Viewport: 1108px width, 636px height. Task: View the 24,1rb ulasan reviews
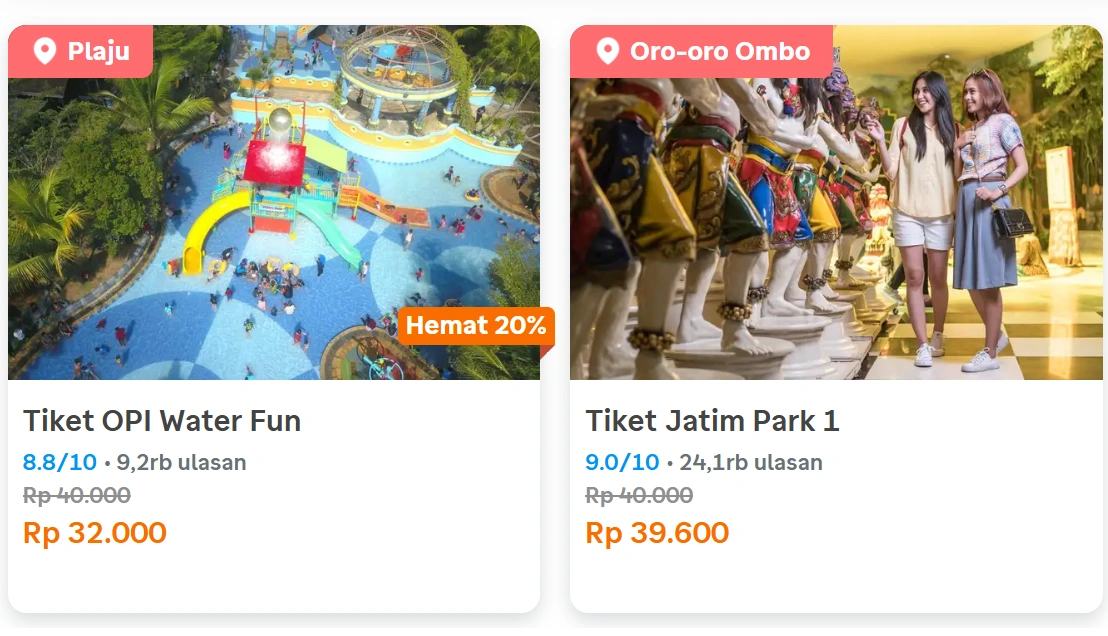tap(750, 462)
